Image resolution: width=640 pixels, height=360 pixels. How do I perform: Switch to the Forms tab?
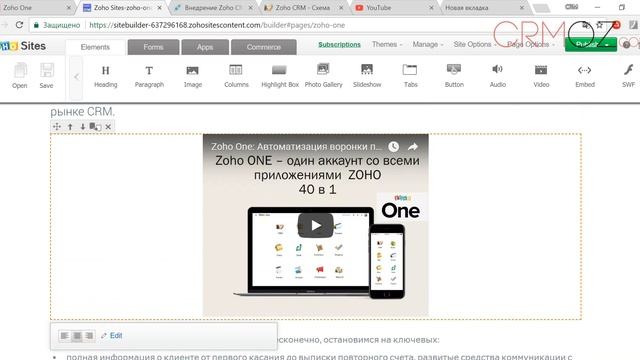pos(153,47)
